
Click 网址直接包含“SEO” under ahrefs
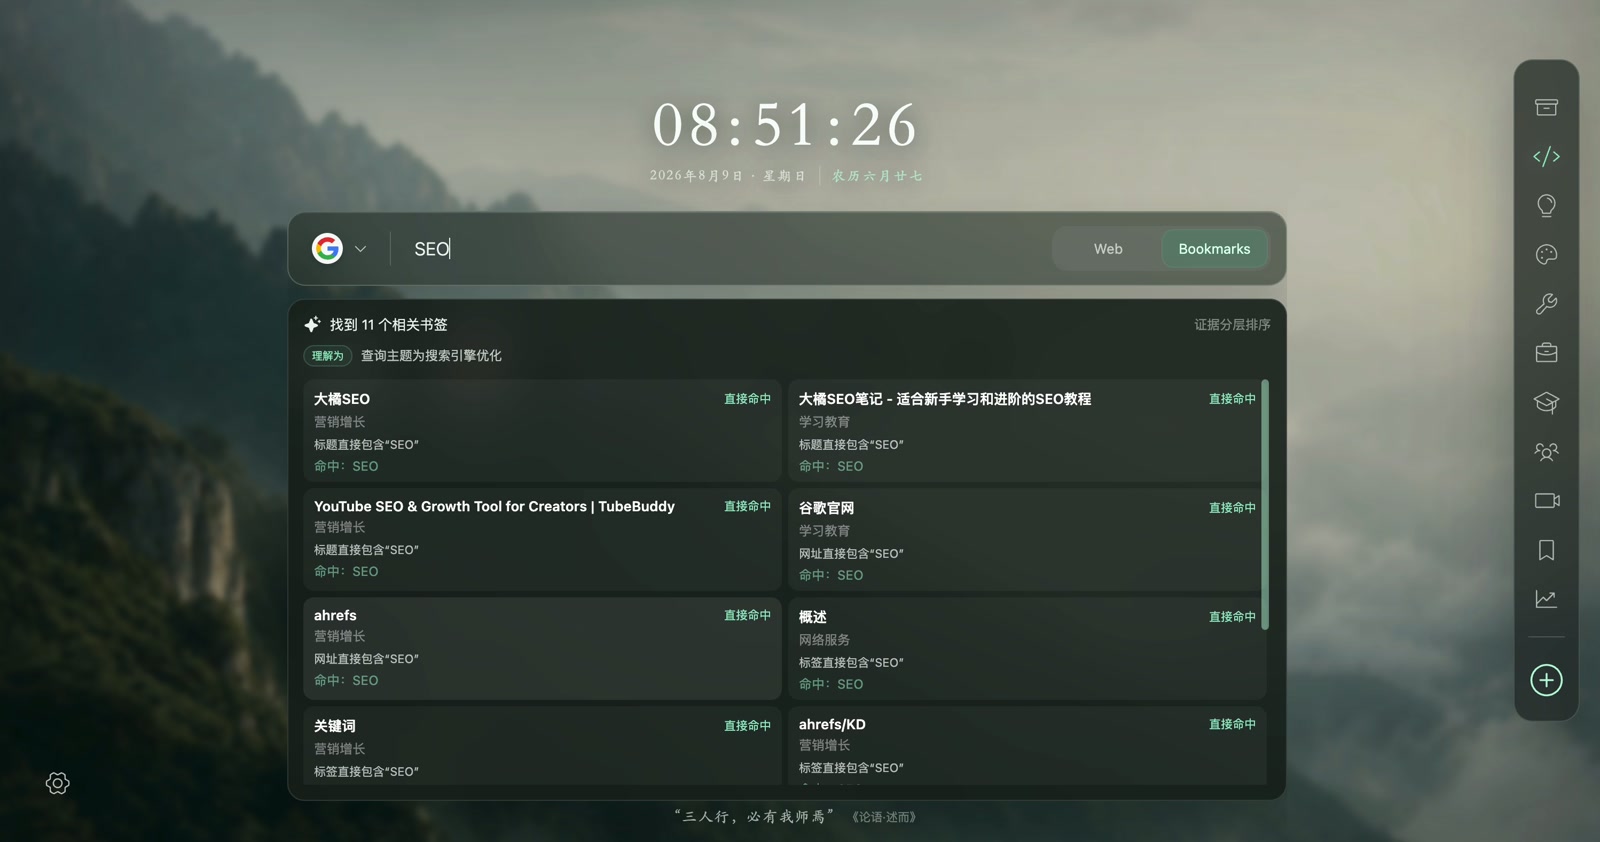(x=366, y=659)
